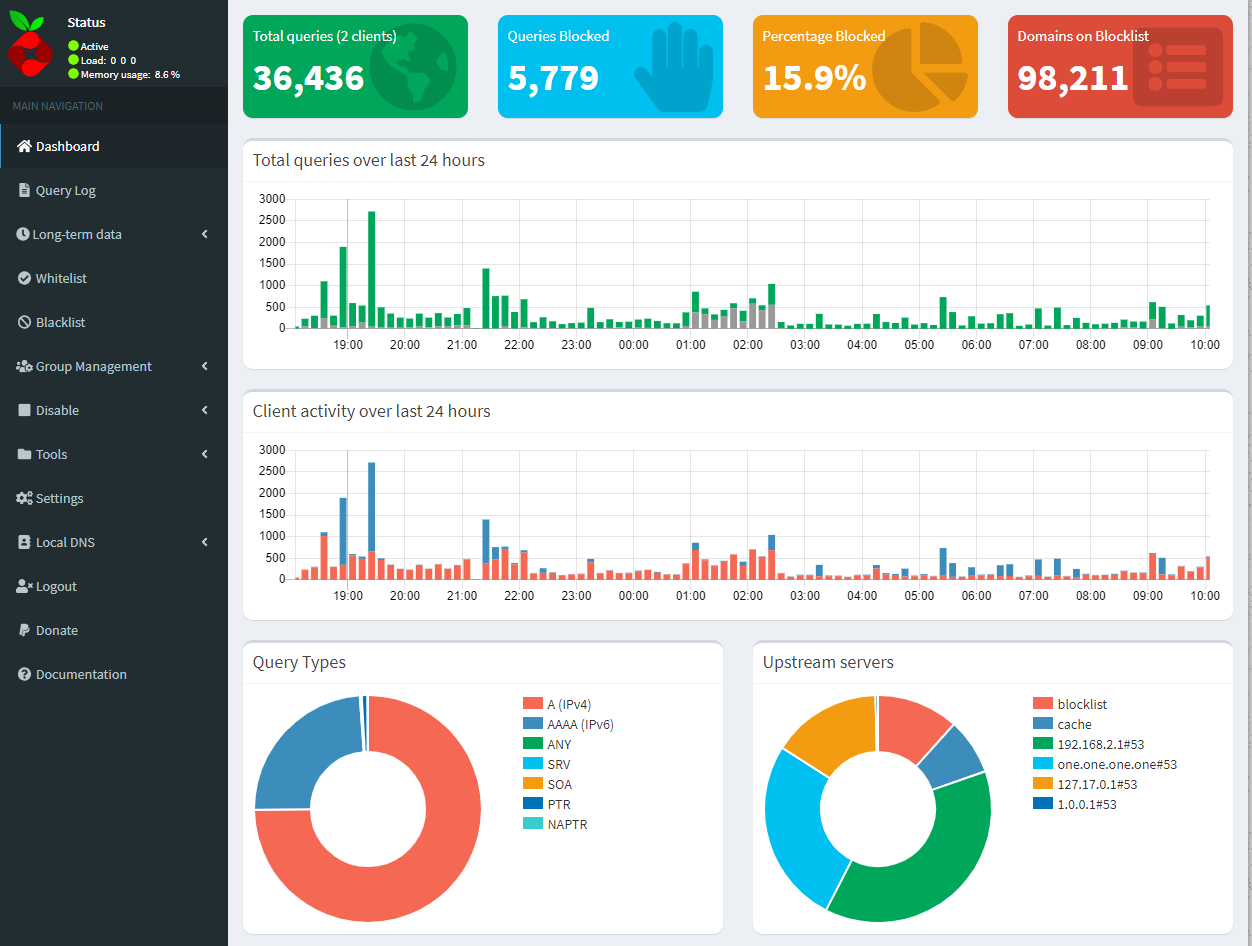
Task: Click the Local DNS address book icon
Action: pos(25,542)
